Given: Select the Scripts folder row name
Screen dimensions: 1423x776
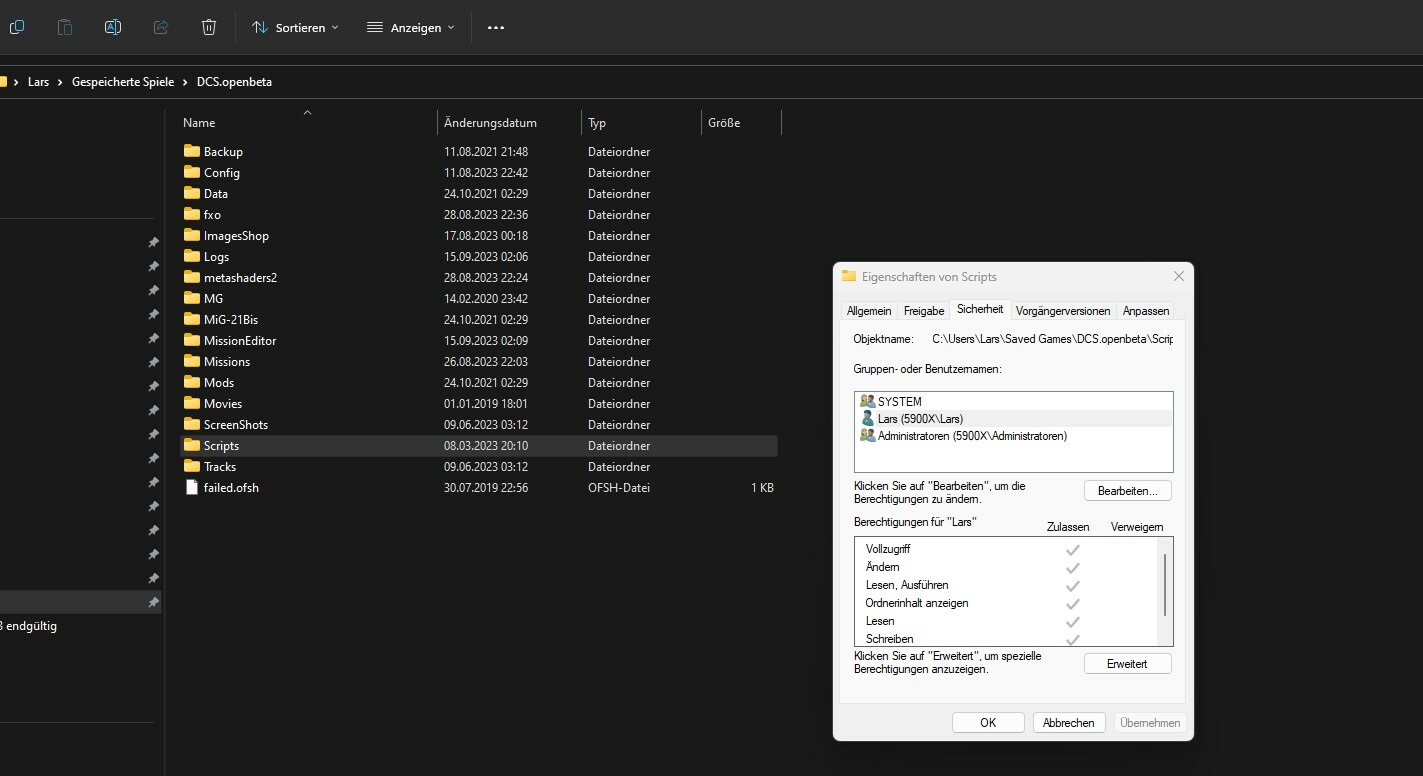Looking at the screenshot, I should click(x=221, y=445).
